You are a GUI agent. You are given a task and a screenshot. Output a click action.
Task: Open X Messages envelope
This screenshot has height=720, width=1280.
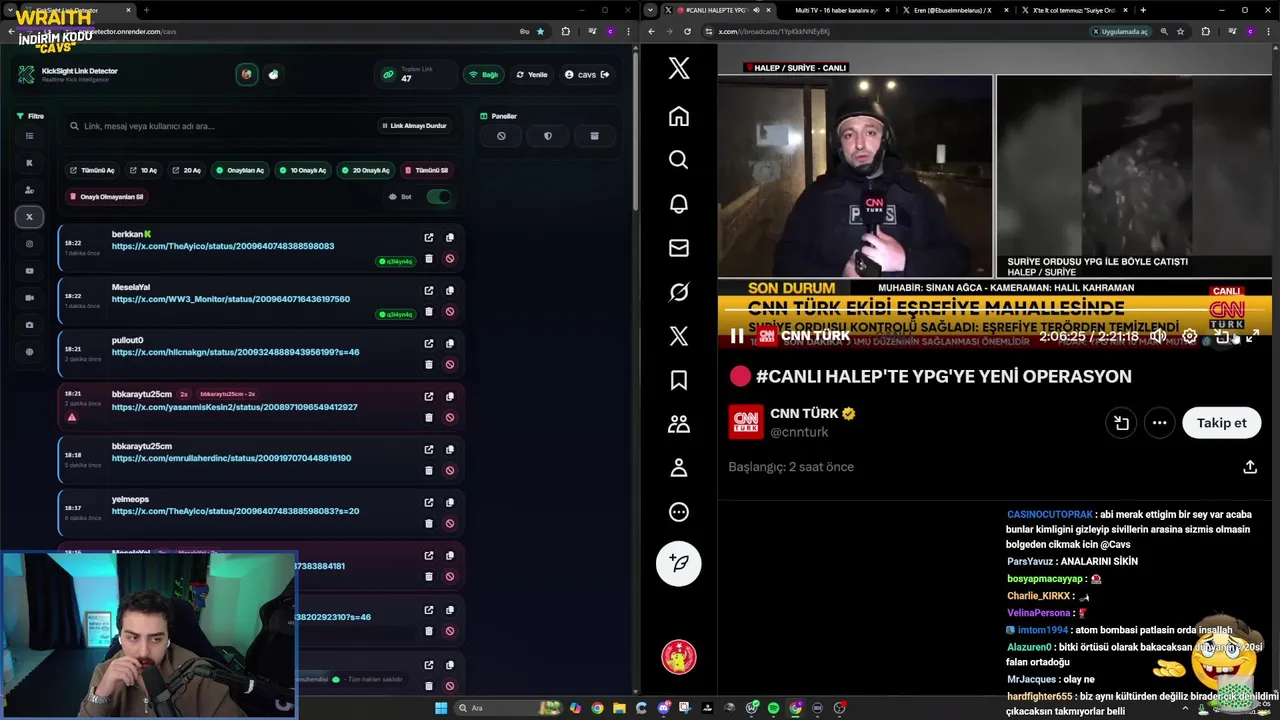coord(679,248)
